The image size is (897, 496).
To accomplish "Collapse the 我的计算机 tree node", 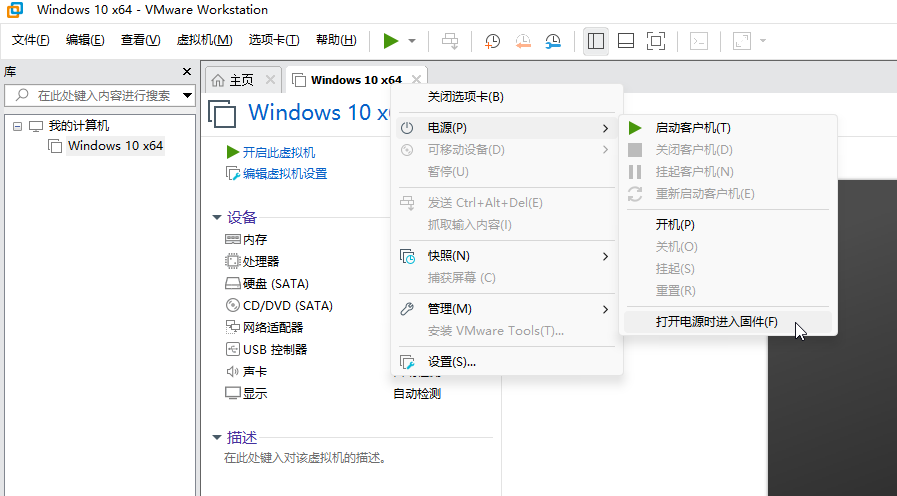I will (x=17, y=126).
